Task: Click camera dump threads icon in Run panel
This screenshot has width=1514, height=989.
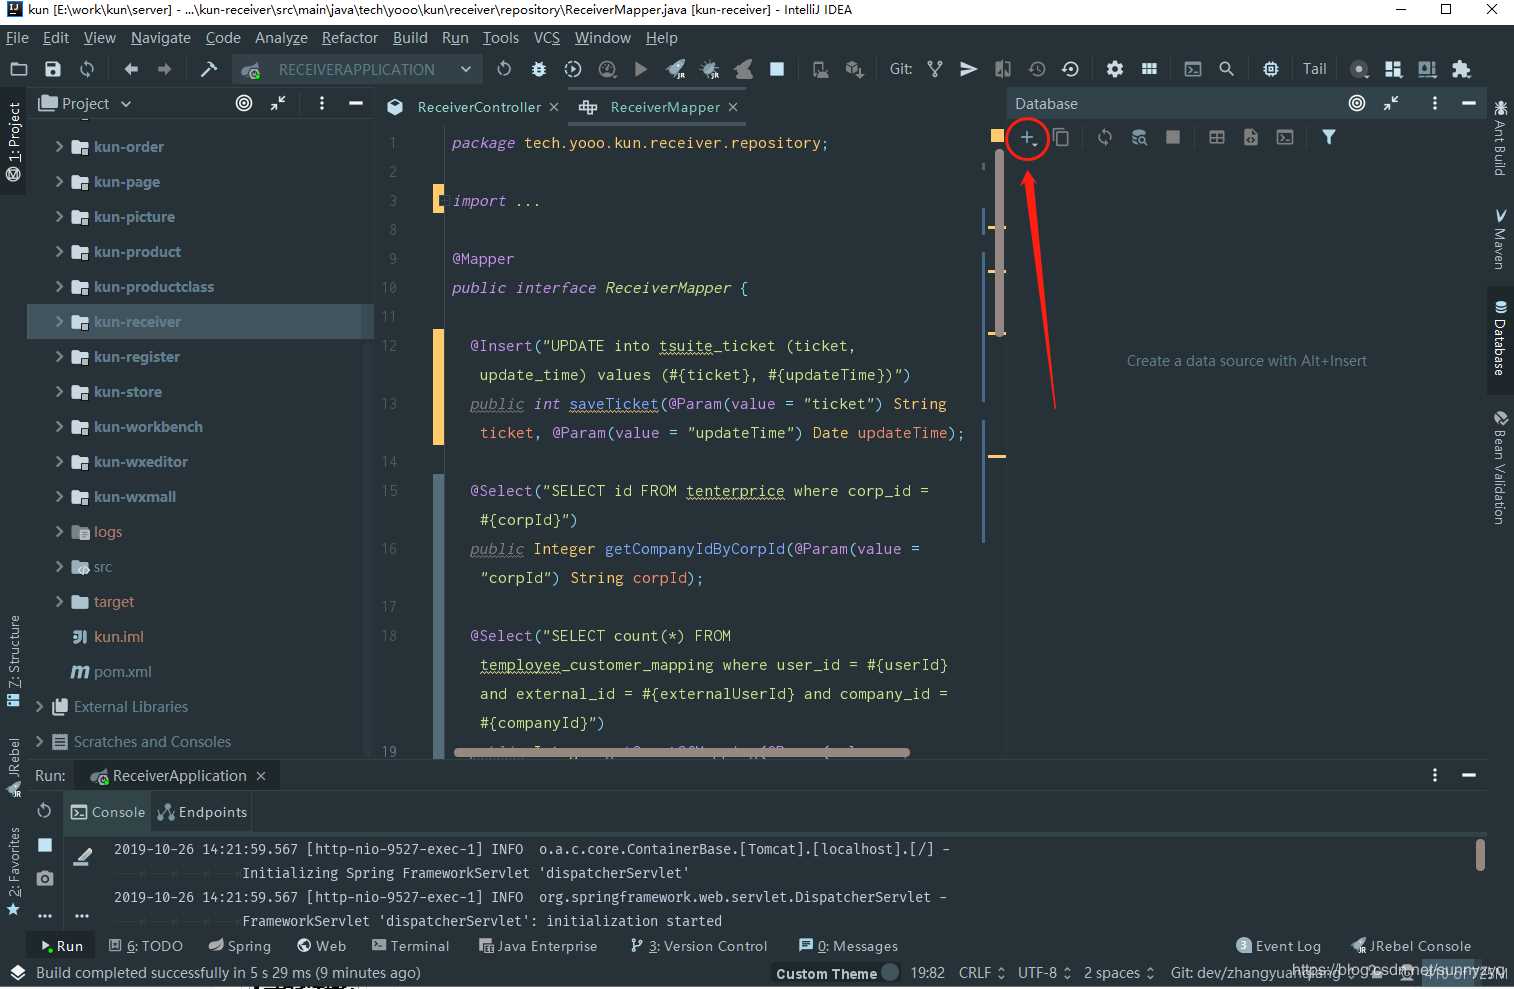Action: pyautogui.click(x=45, y=878)
